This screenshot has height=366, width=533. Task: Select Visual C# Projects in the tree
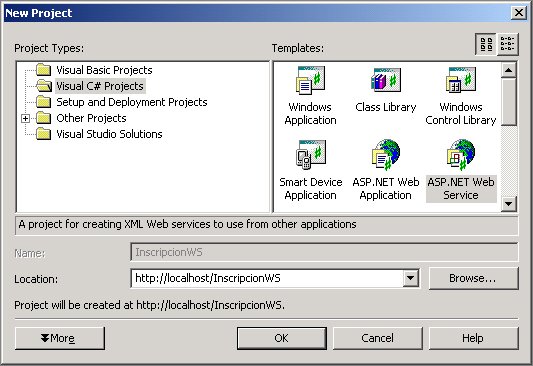[x=100, y=86]
